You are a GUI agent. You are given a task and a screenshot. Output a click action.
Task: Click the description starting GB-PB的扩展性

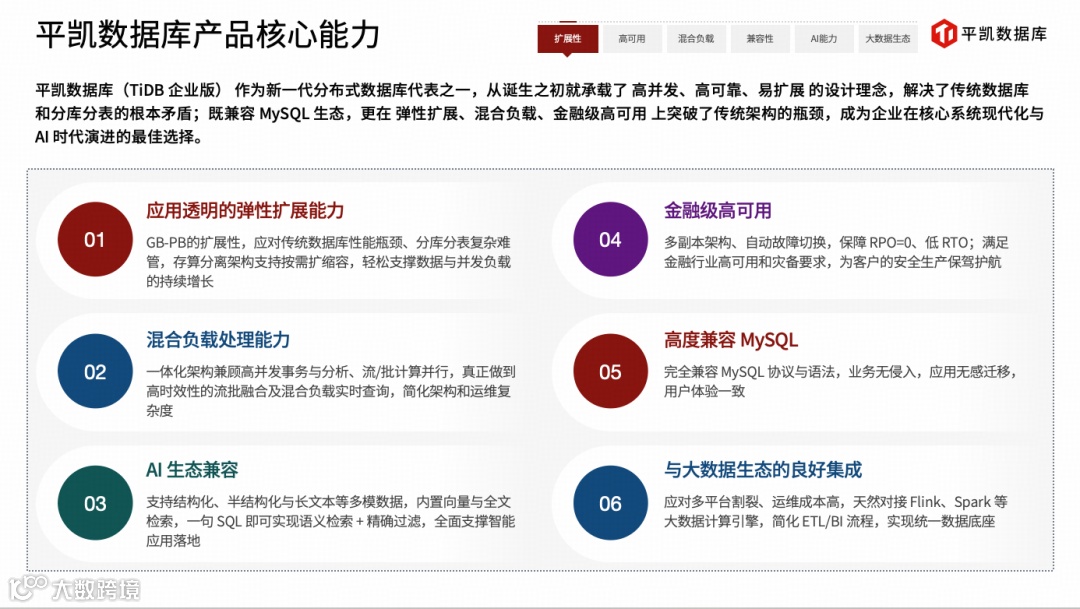click(x=328, y=262)
